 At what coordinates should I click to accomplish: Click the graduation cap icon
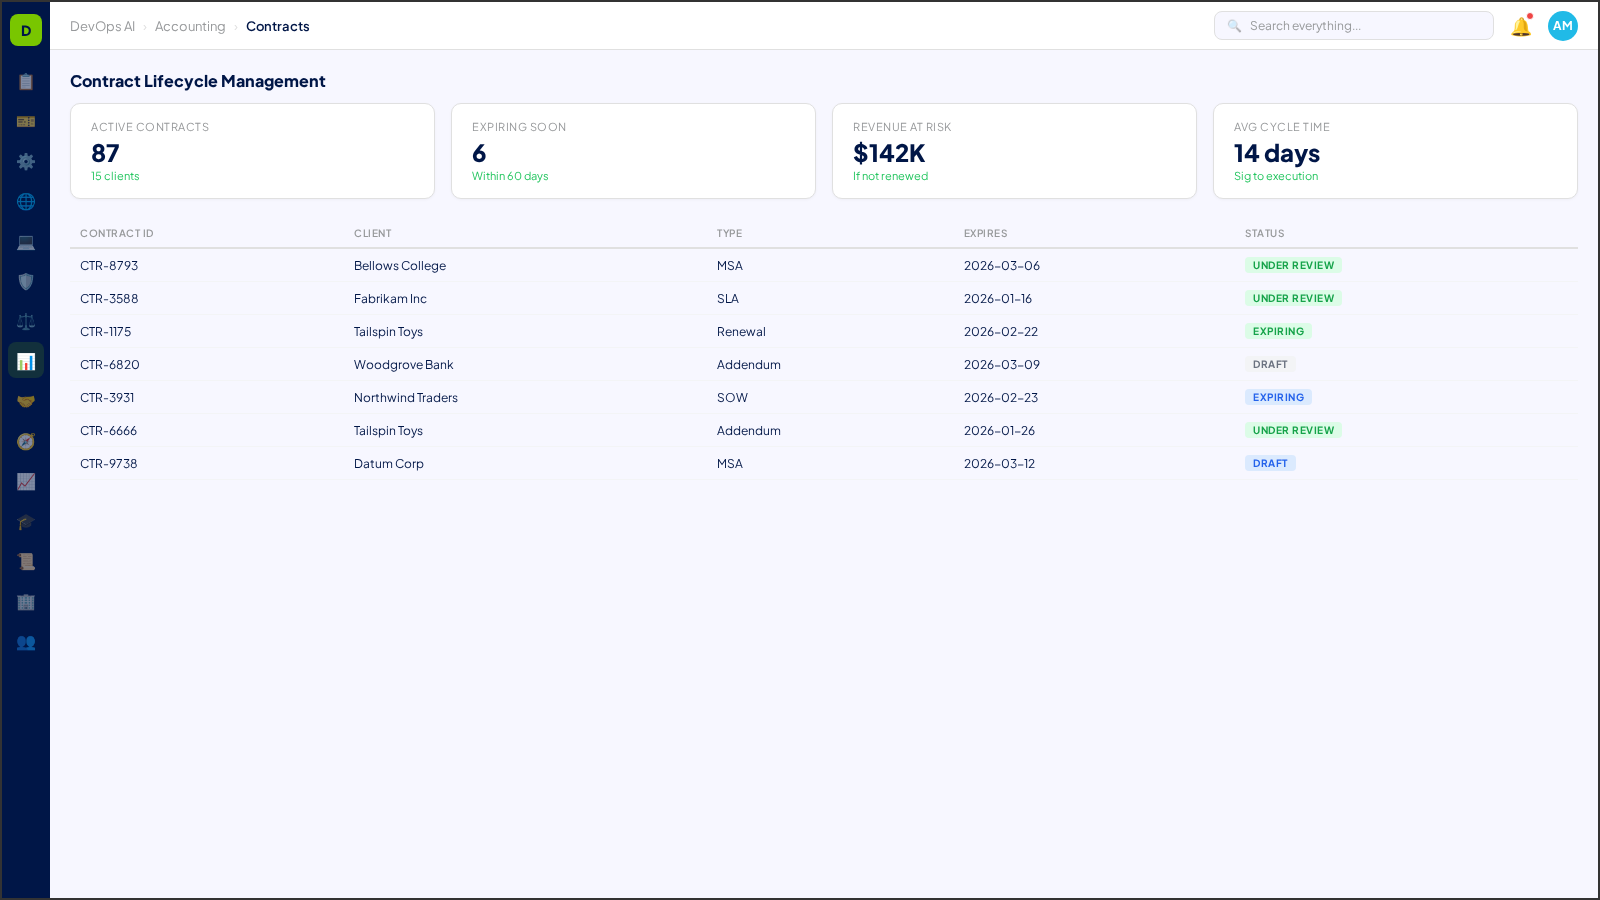[x=26, y=522]
